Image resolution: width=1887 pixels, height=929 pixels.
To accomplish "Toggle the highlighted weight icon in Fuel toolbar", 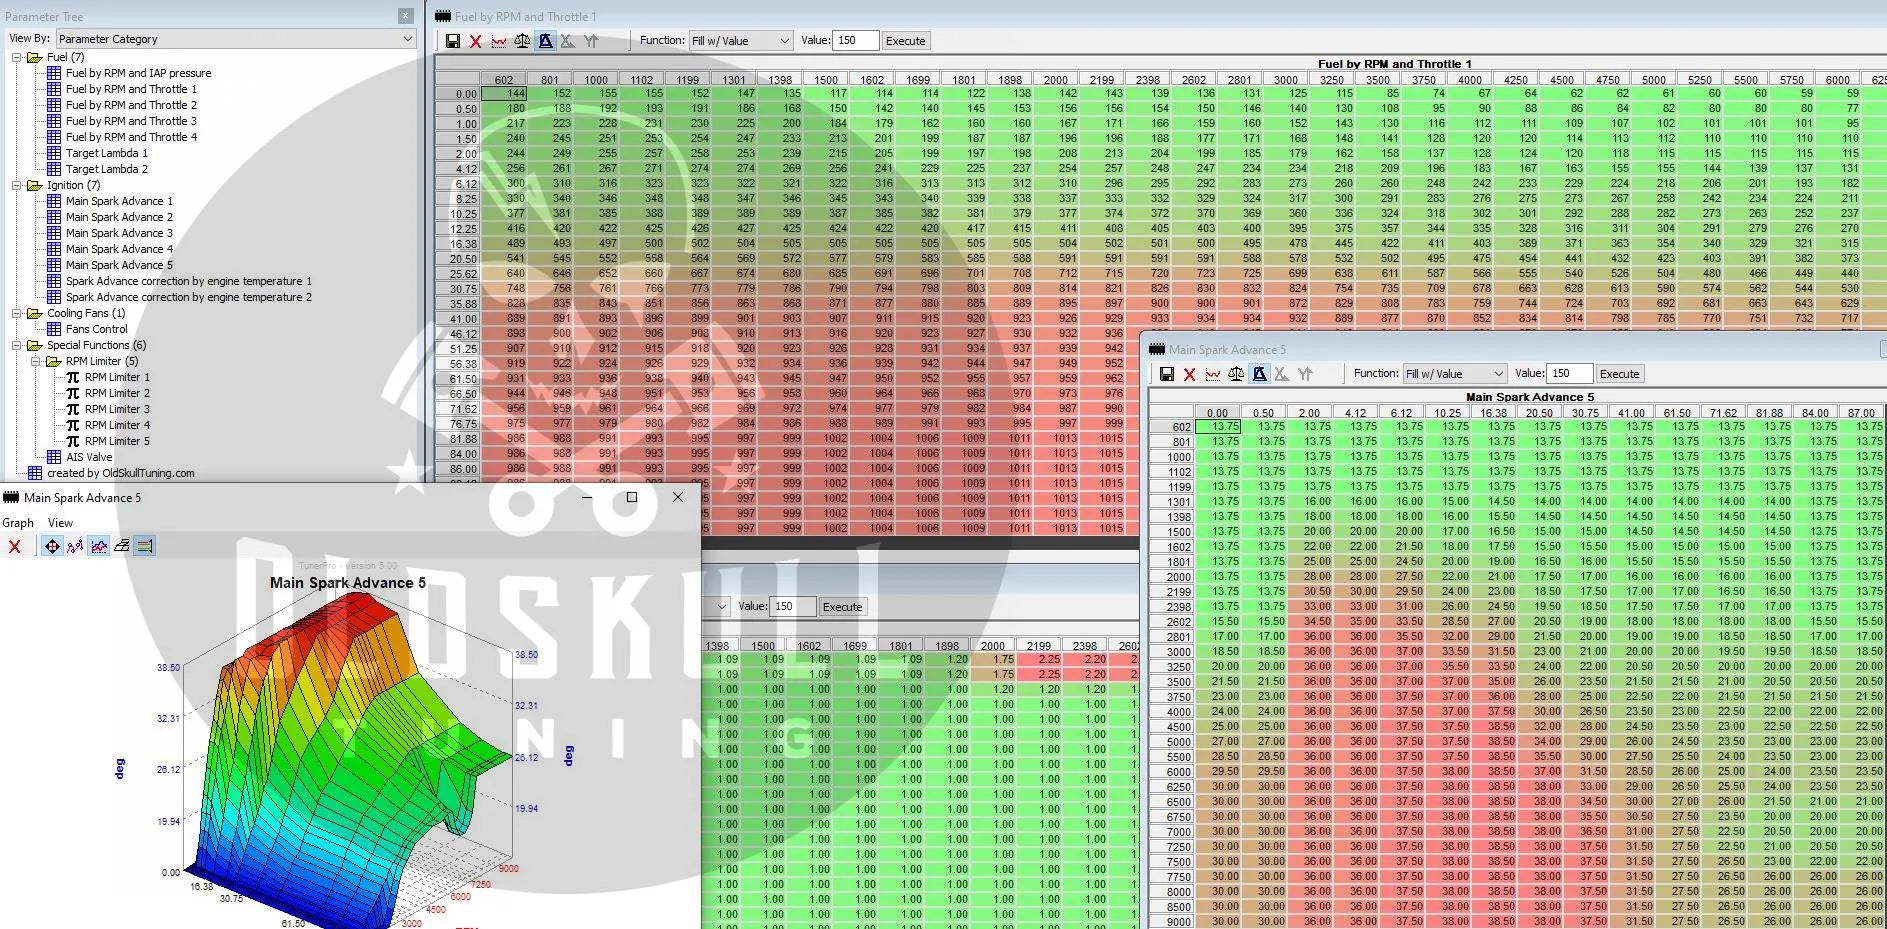I will coord(545,41).
